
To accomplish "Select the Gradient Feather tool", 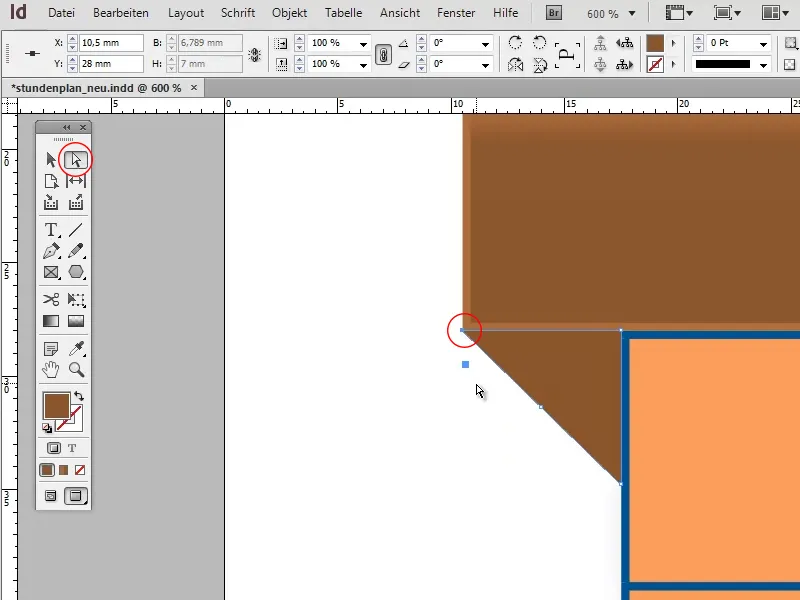I will 76,321.
